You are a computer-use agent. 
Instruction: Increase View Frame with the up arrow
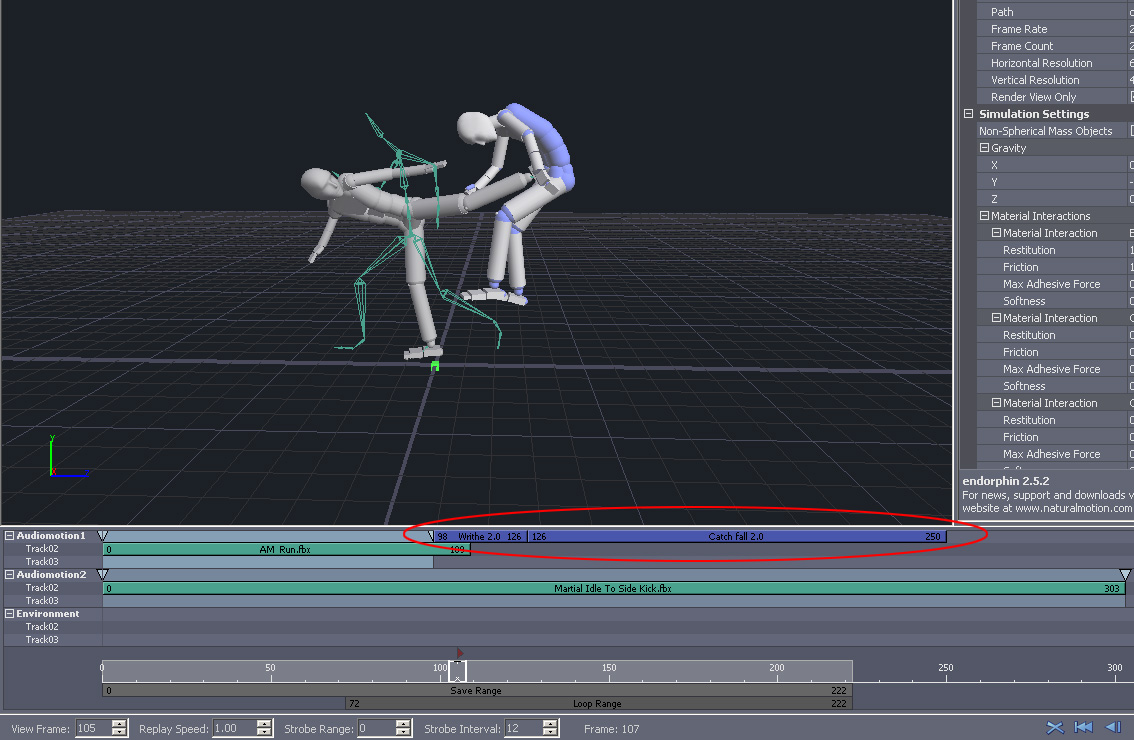[x=119, y=724]
